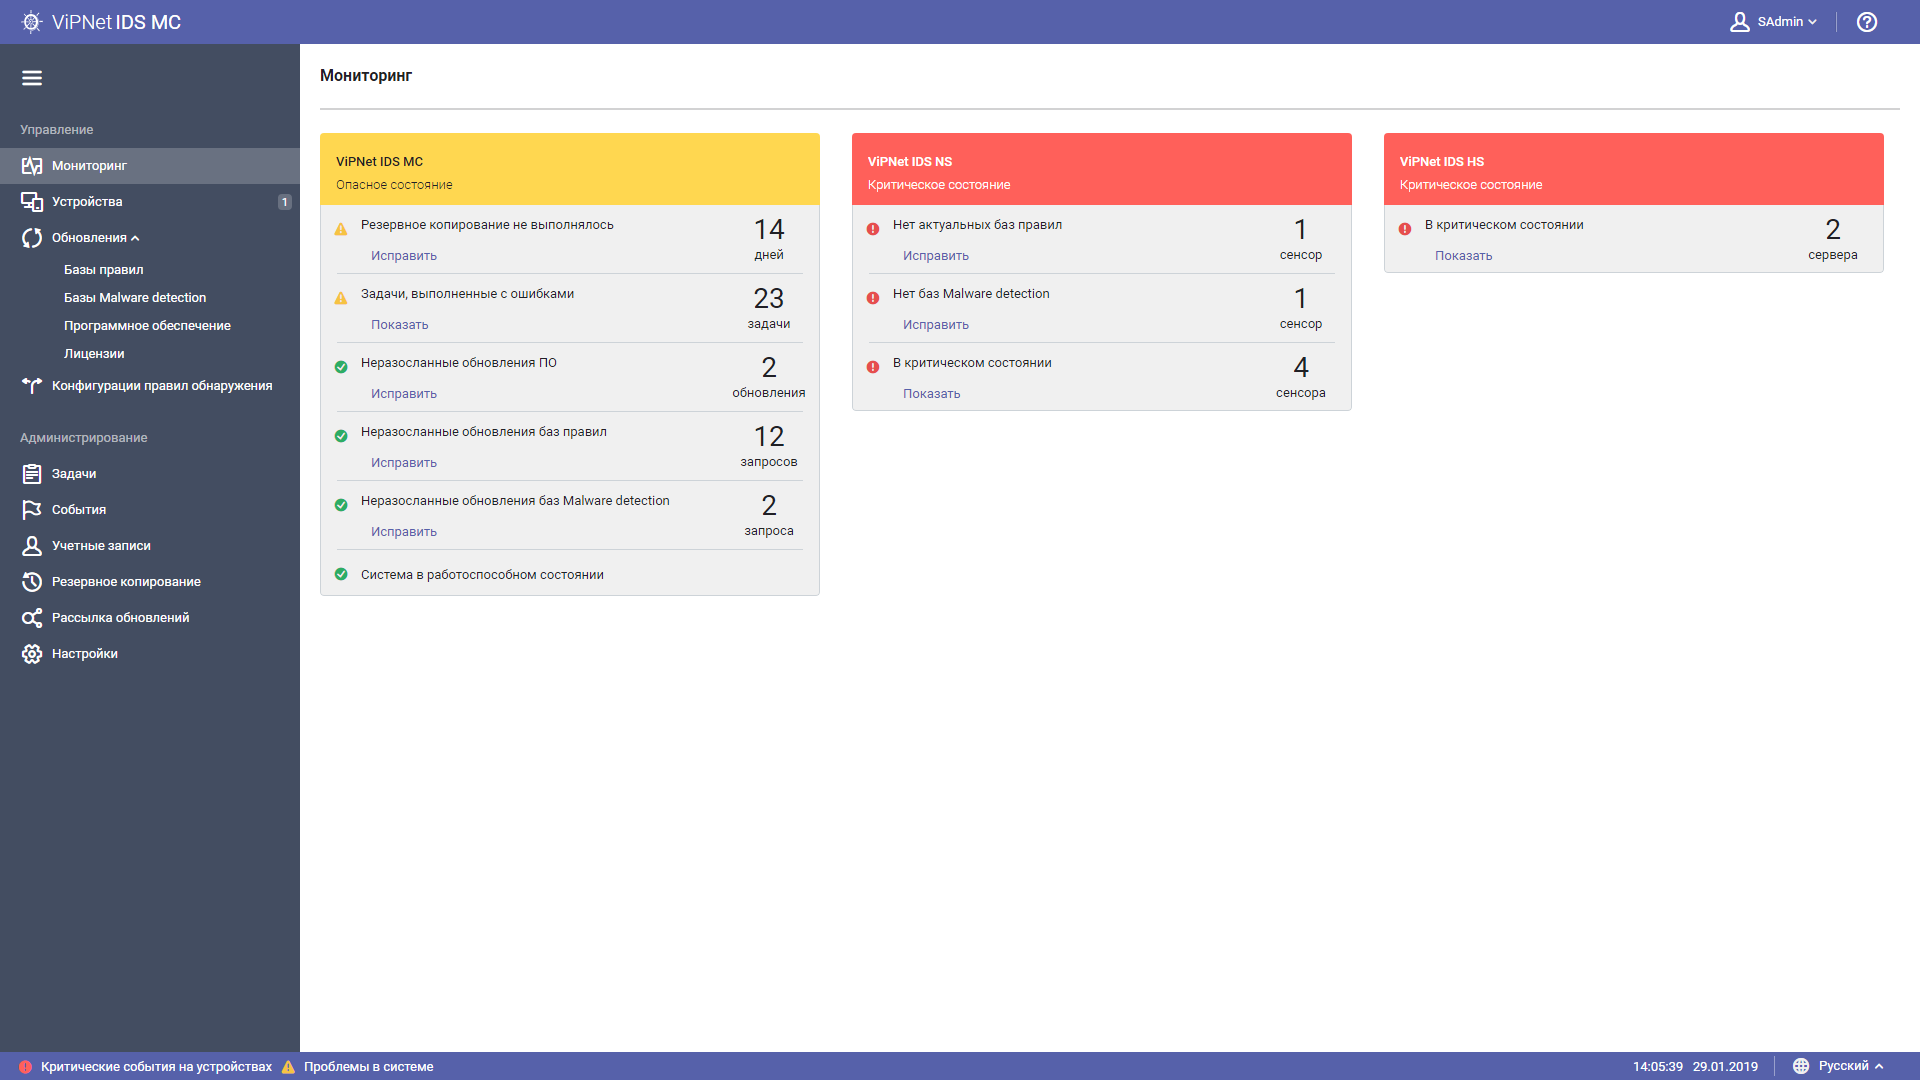Open the Лицензии submenu item
The image size is (1920, 1080).
pos(94,354)
